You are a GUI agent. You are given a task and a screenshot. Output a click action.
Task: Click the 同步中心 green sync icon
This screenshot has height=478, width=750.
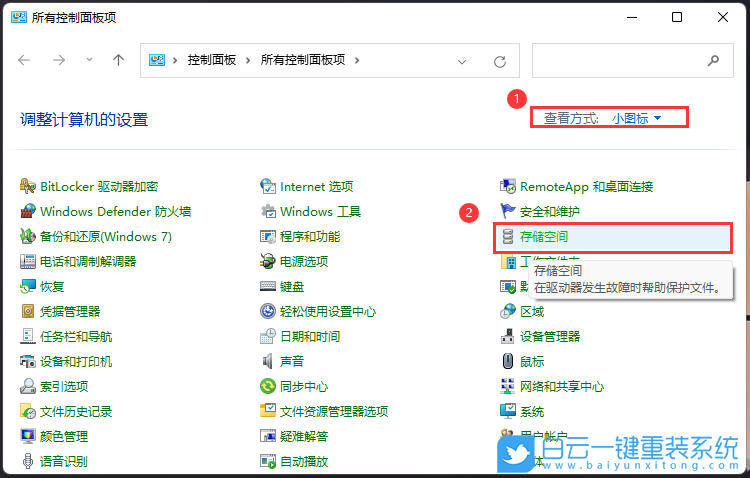tap(268, 386)
